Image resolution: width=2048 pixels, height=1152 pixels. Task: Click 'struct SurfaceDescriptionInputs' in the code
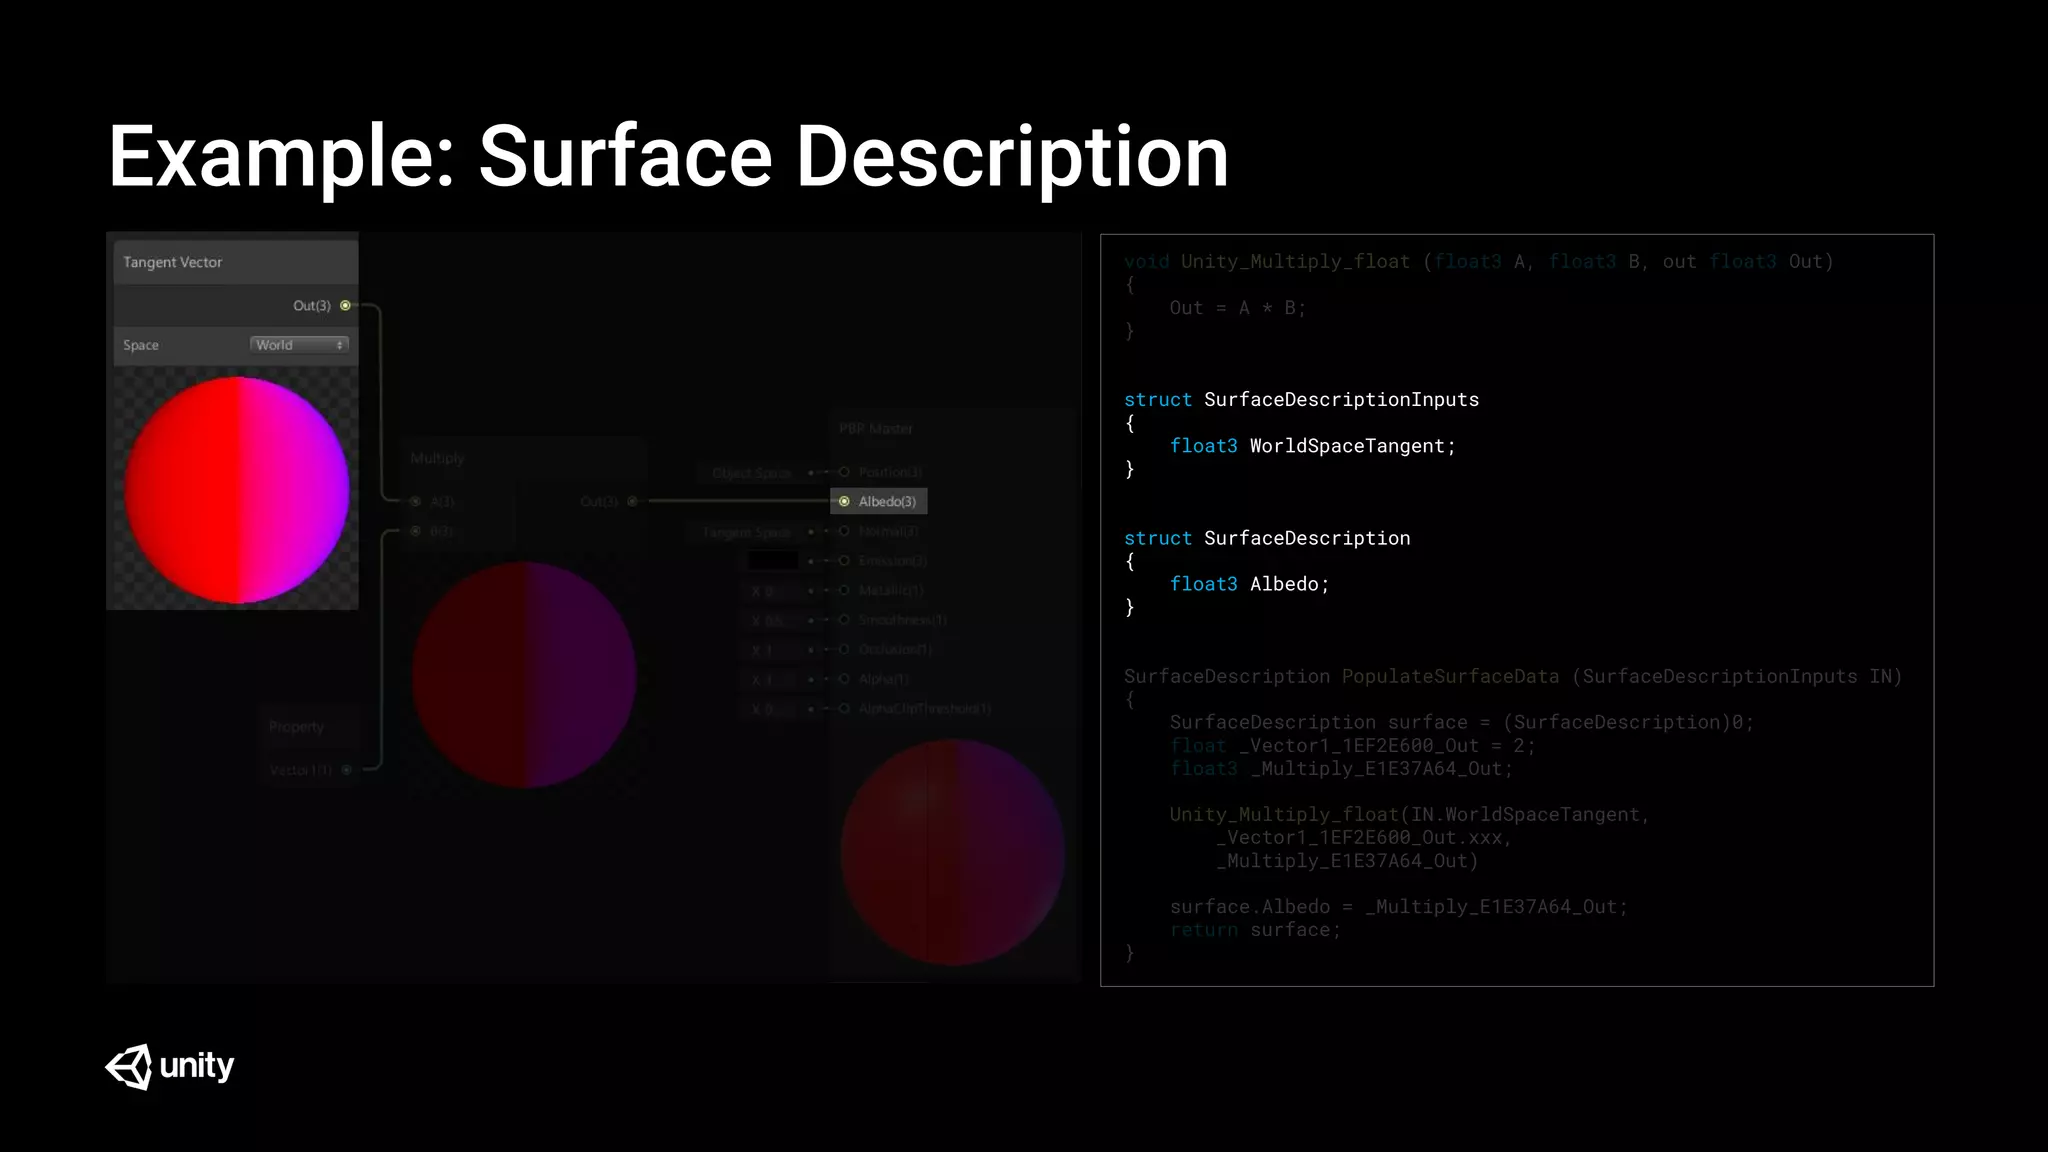click(1301, 400)
